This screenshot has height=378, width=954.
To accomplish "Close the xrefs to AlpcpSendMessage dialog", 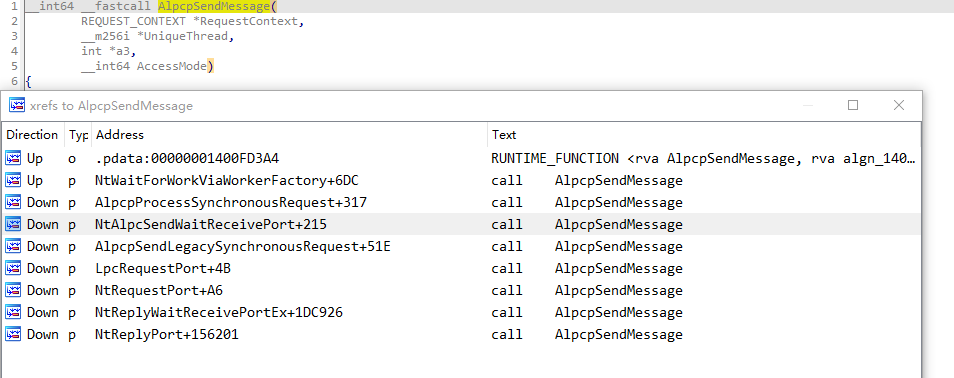I will pyautogui.click(x=899, y=105).
